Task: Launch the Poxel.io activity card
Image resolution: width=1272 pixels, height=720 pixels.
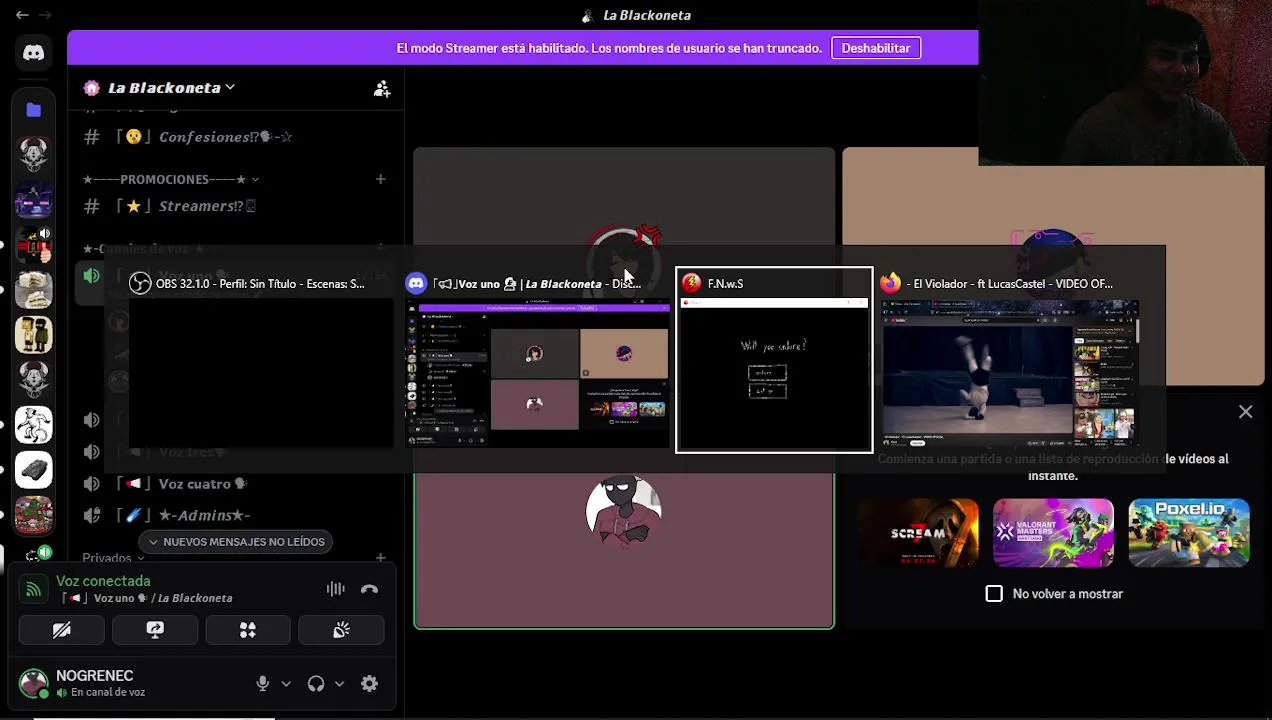Action: coord(1189,533)
